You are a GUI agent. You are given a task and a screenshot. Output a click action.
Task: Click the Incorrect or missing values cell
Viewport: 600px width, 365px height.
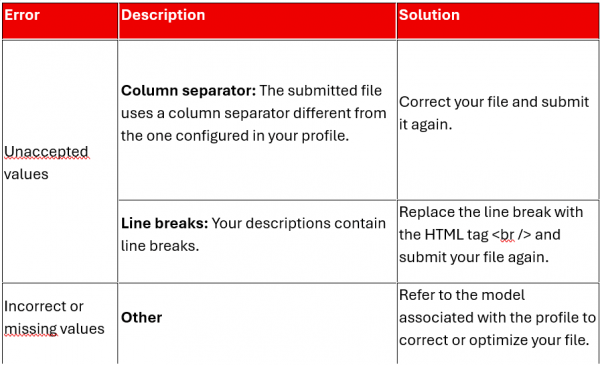(60, 324)
